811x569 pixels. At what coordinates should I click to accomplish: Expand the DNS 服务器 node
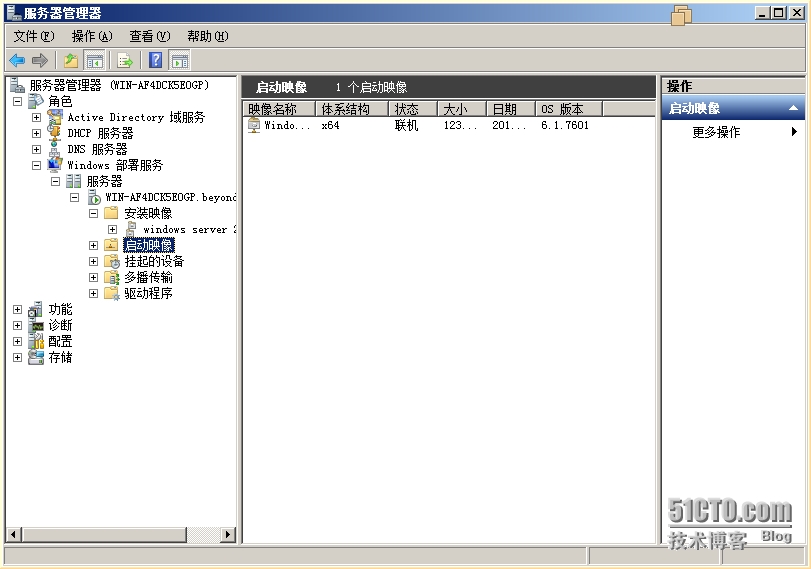(x=36, y=149)
